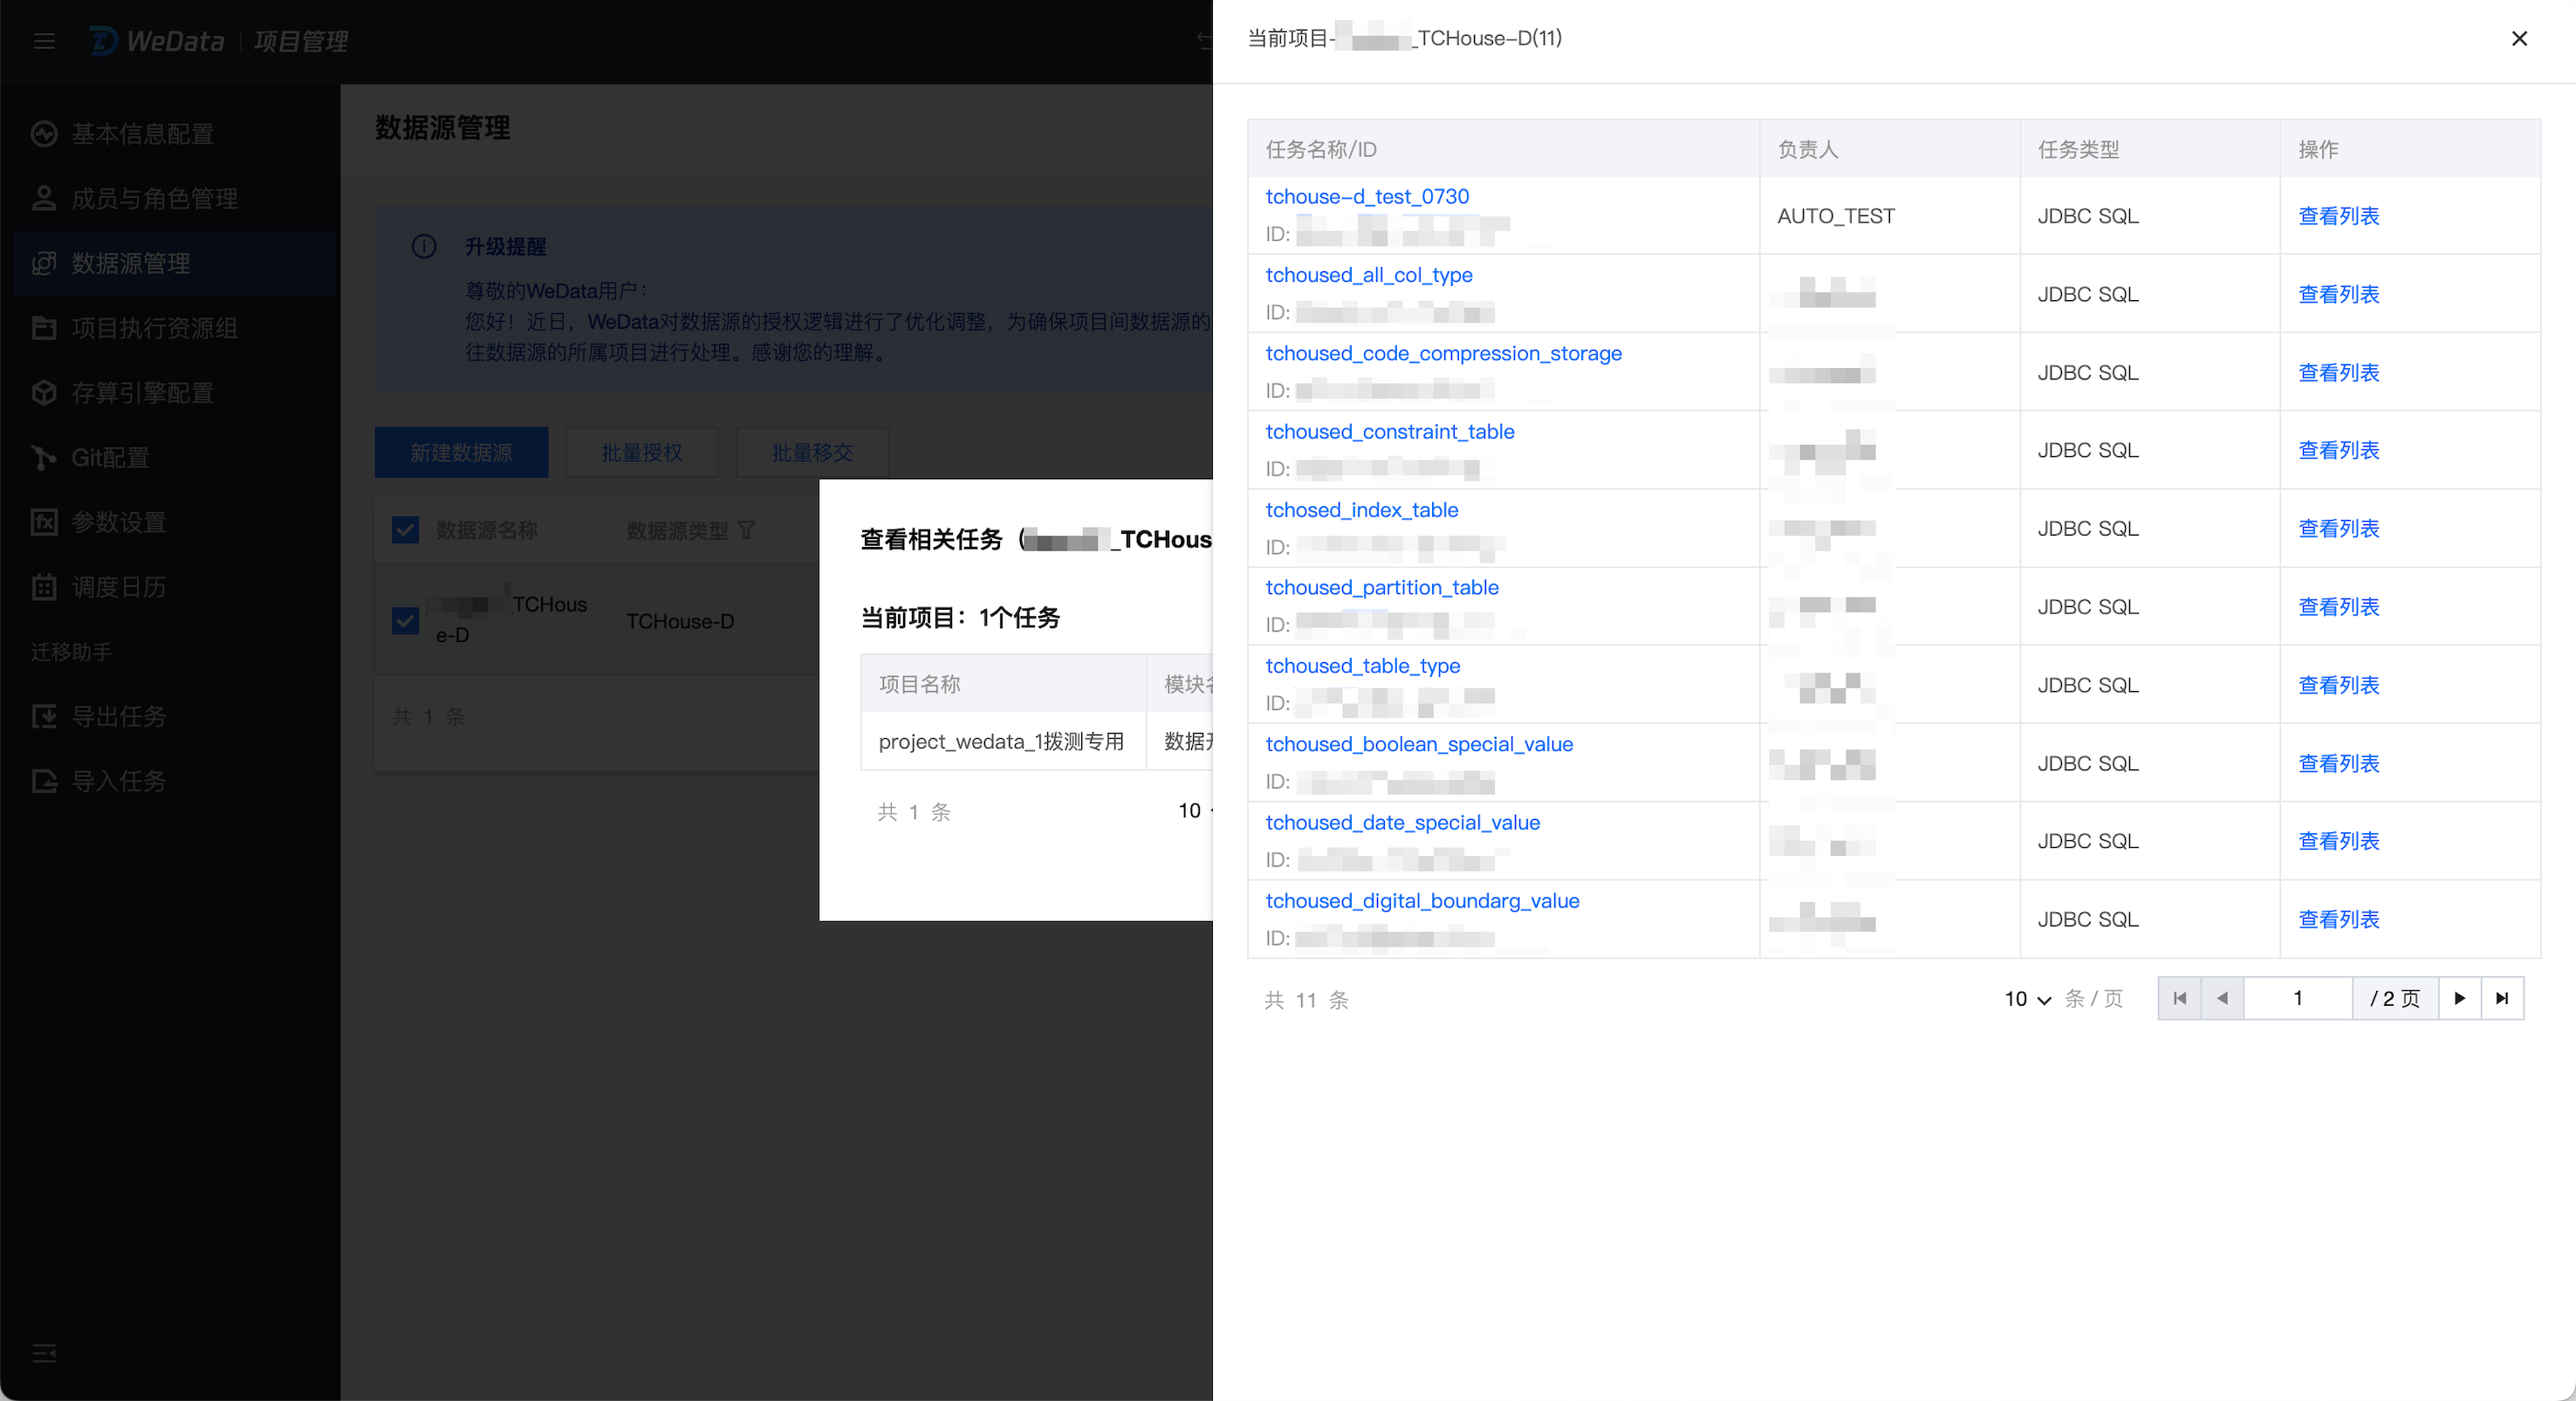
Task: Collapse sidebar using bottom-left icon
Action: [43, 1353]
